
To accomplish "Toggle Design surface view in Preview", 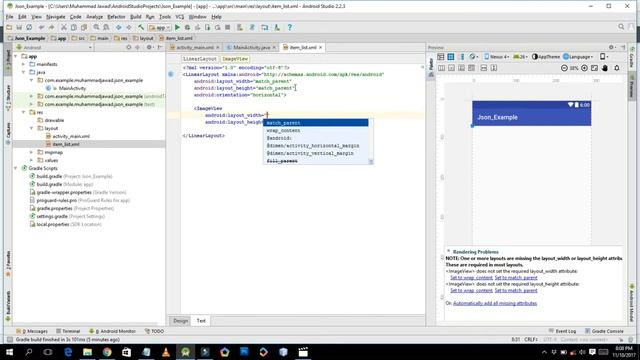I will coord(441,57).
